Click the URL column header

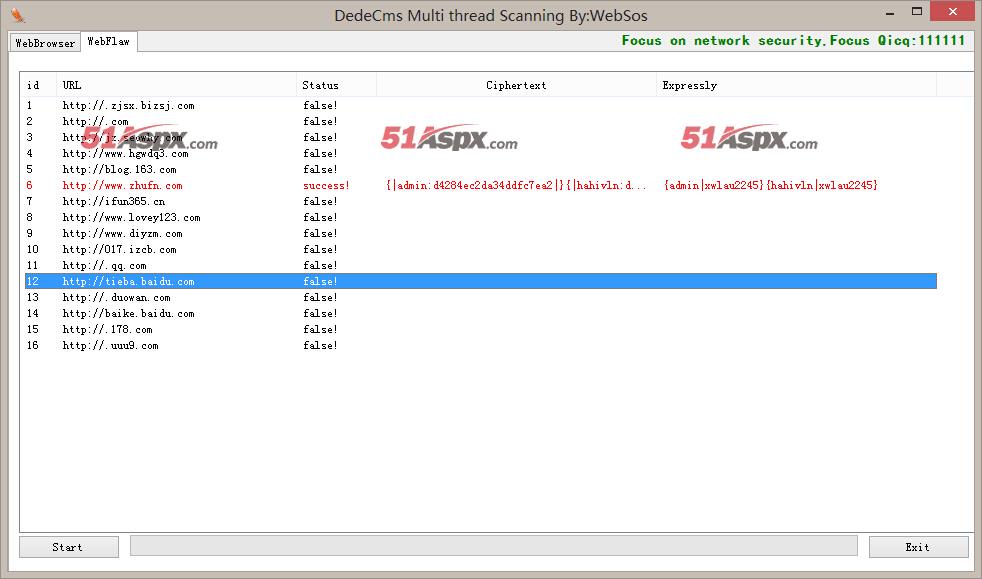pos(176,85)
